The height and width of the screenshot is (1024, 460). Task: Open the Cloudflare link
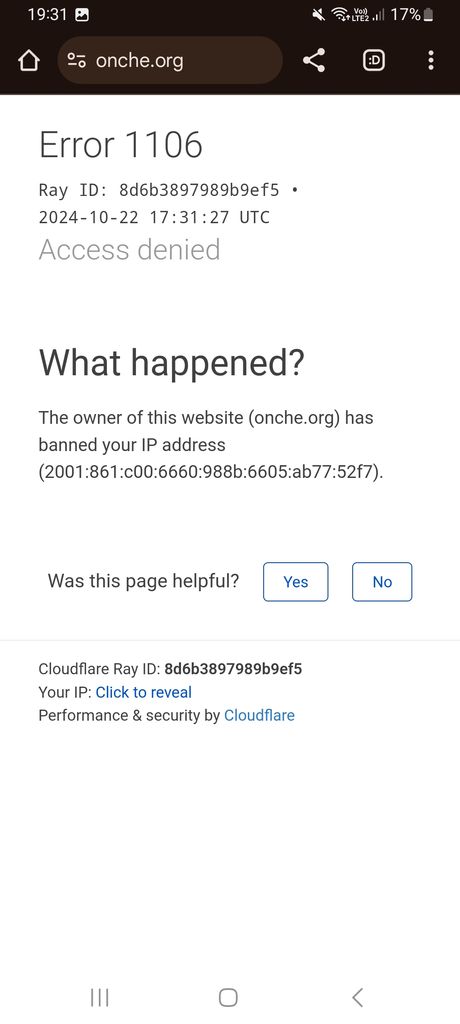259,715
